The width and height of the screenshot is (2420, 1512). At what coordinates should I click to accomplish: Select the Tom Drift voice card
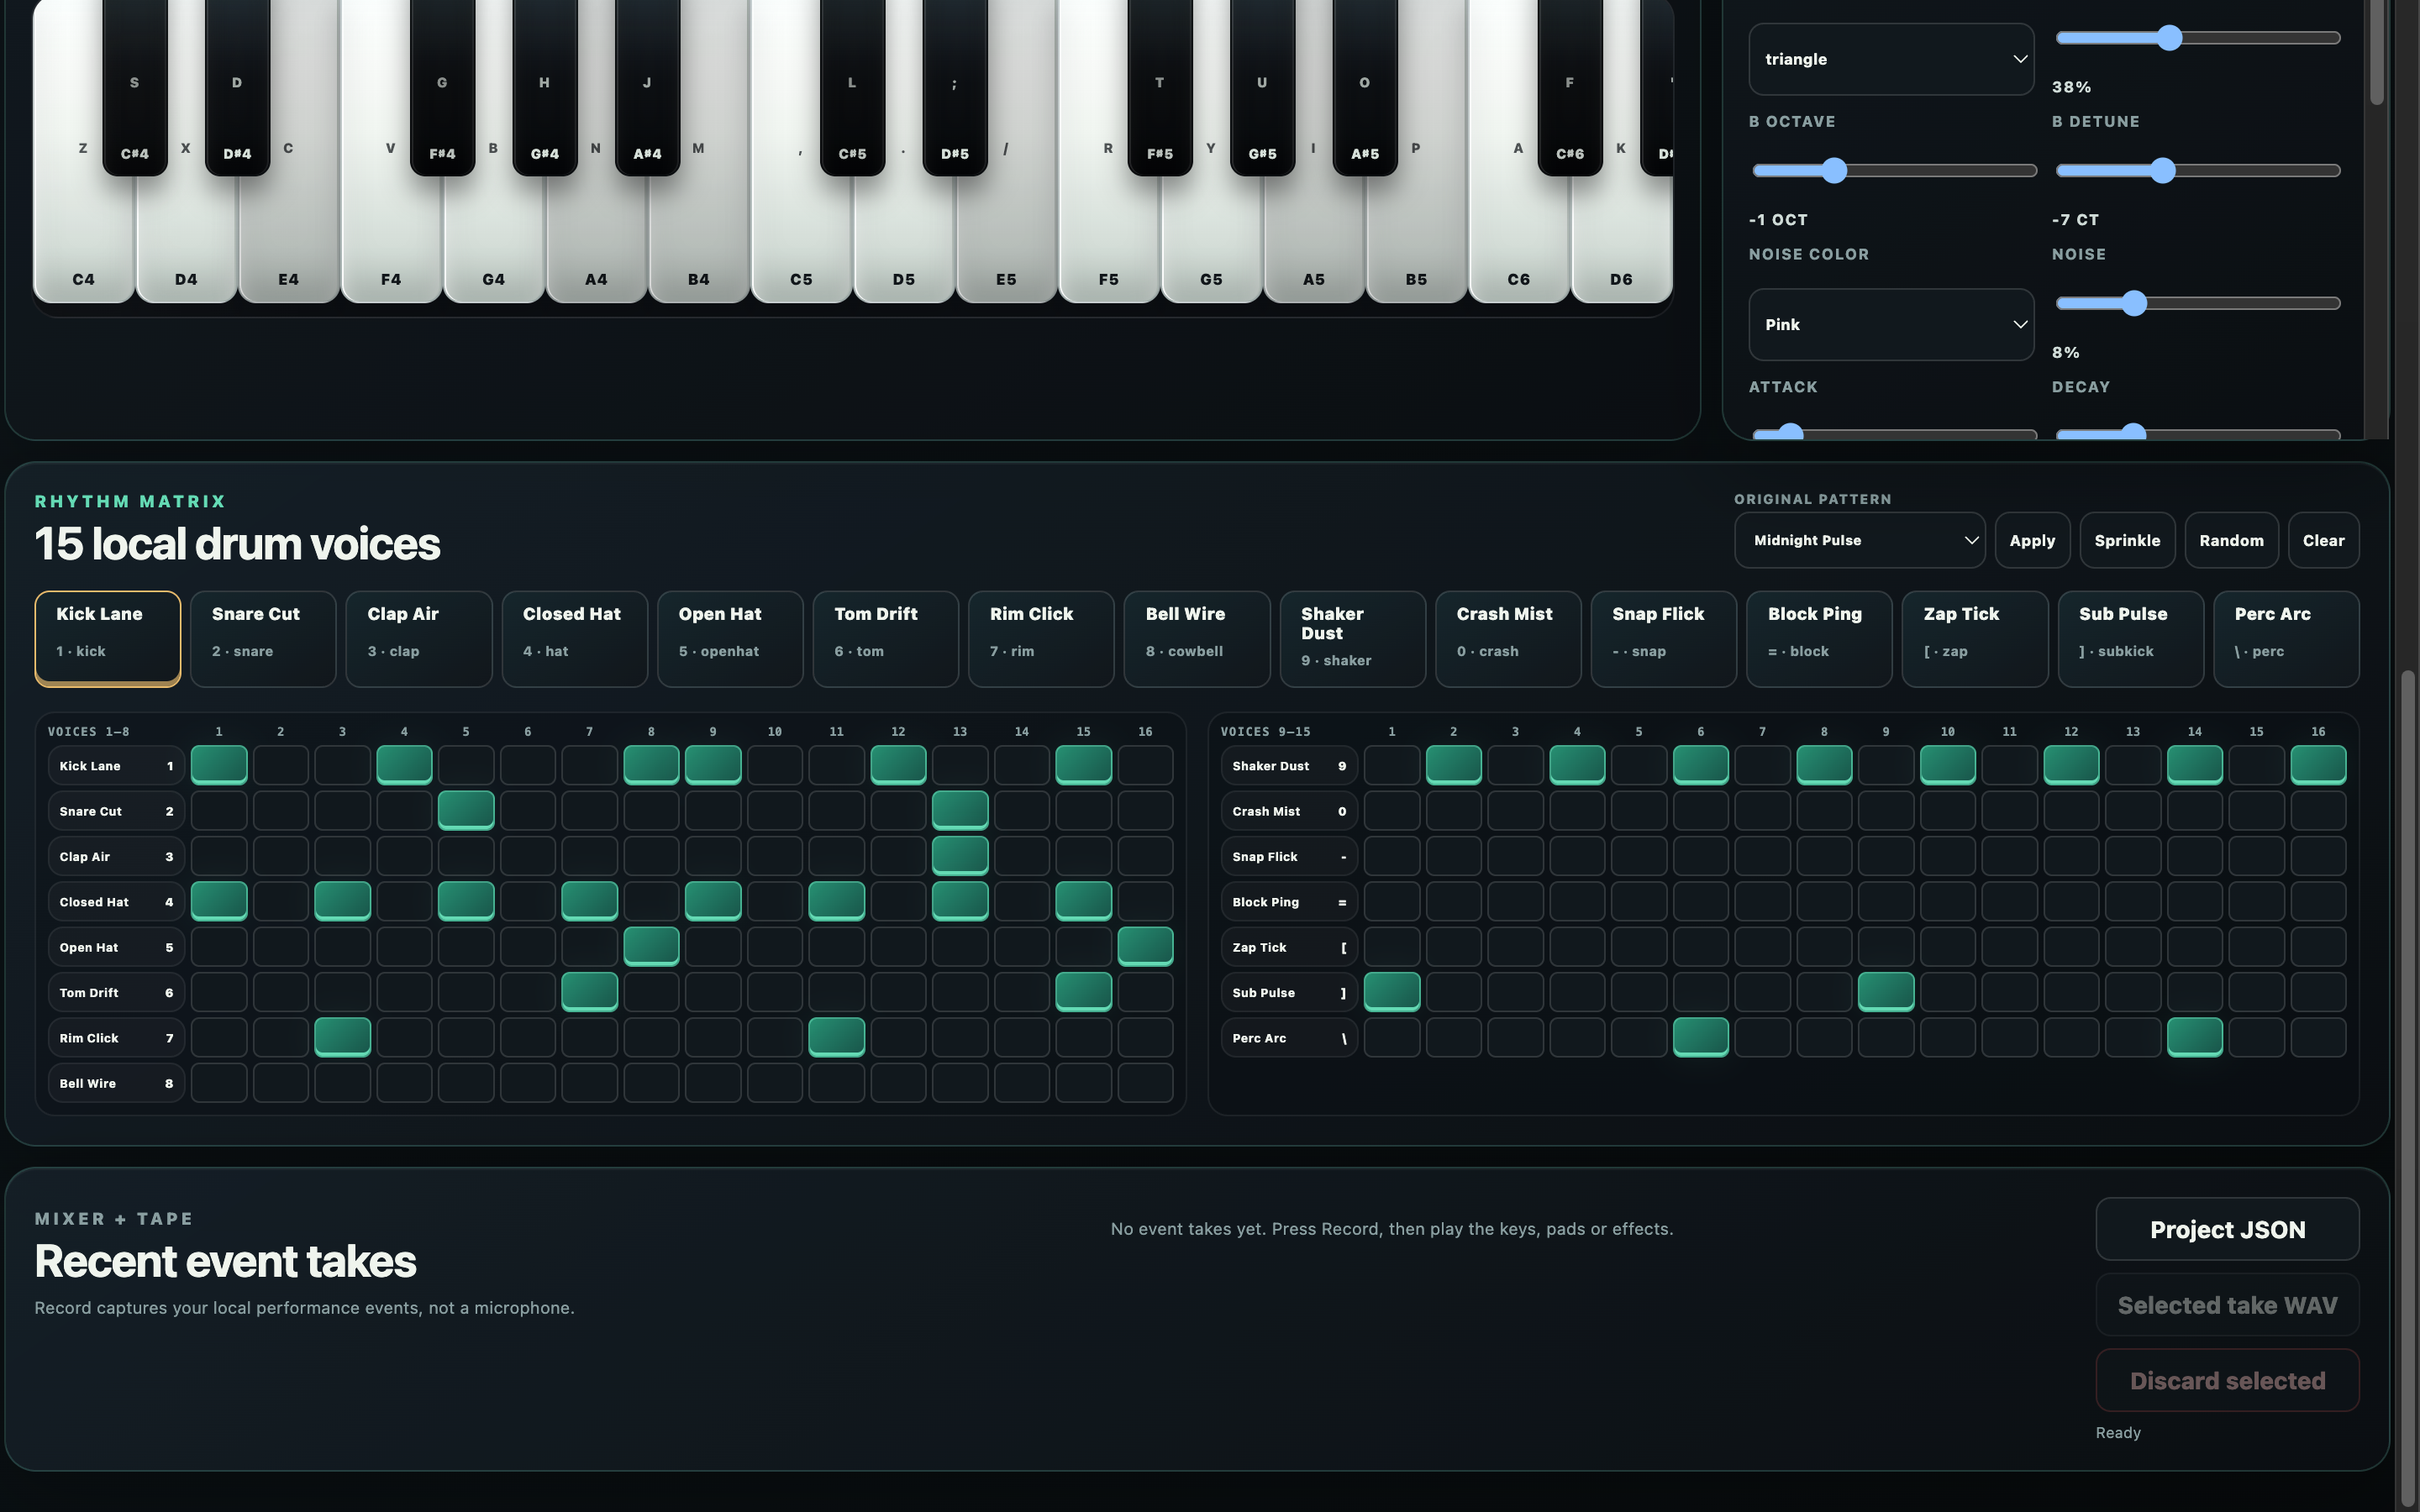coord(886,638)
